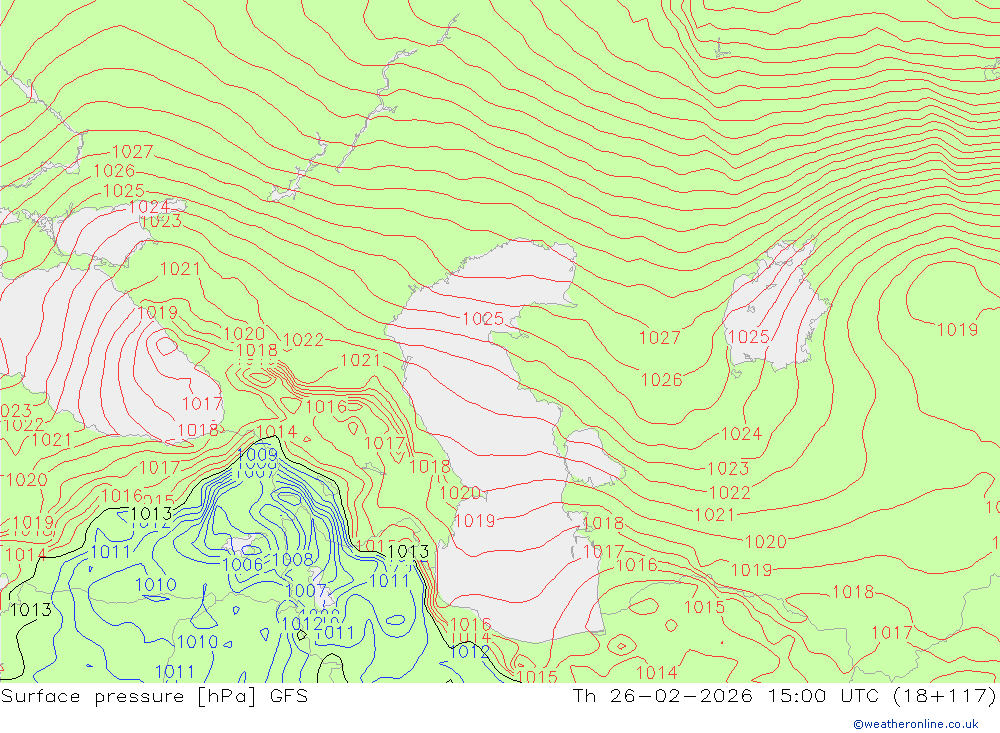Click the 1024 label south of the Aral Sea
1000x733 pixels.
click(742, 434)
